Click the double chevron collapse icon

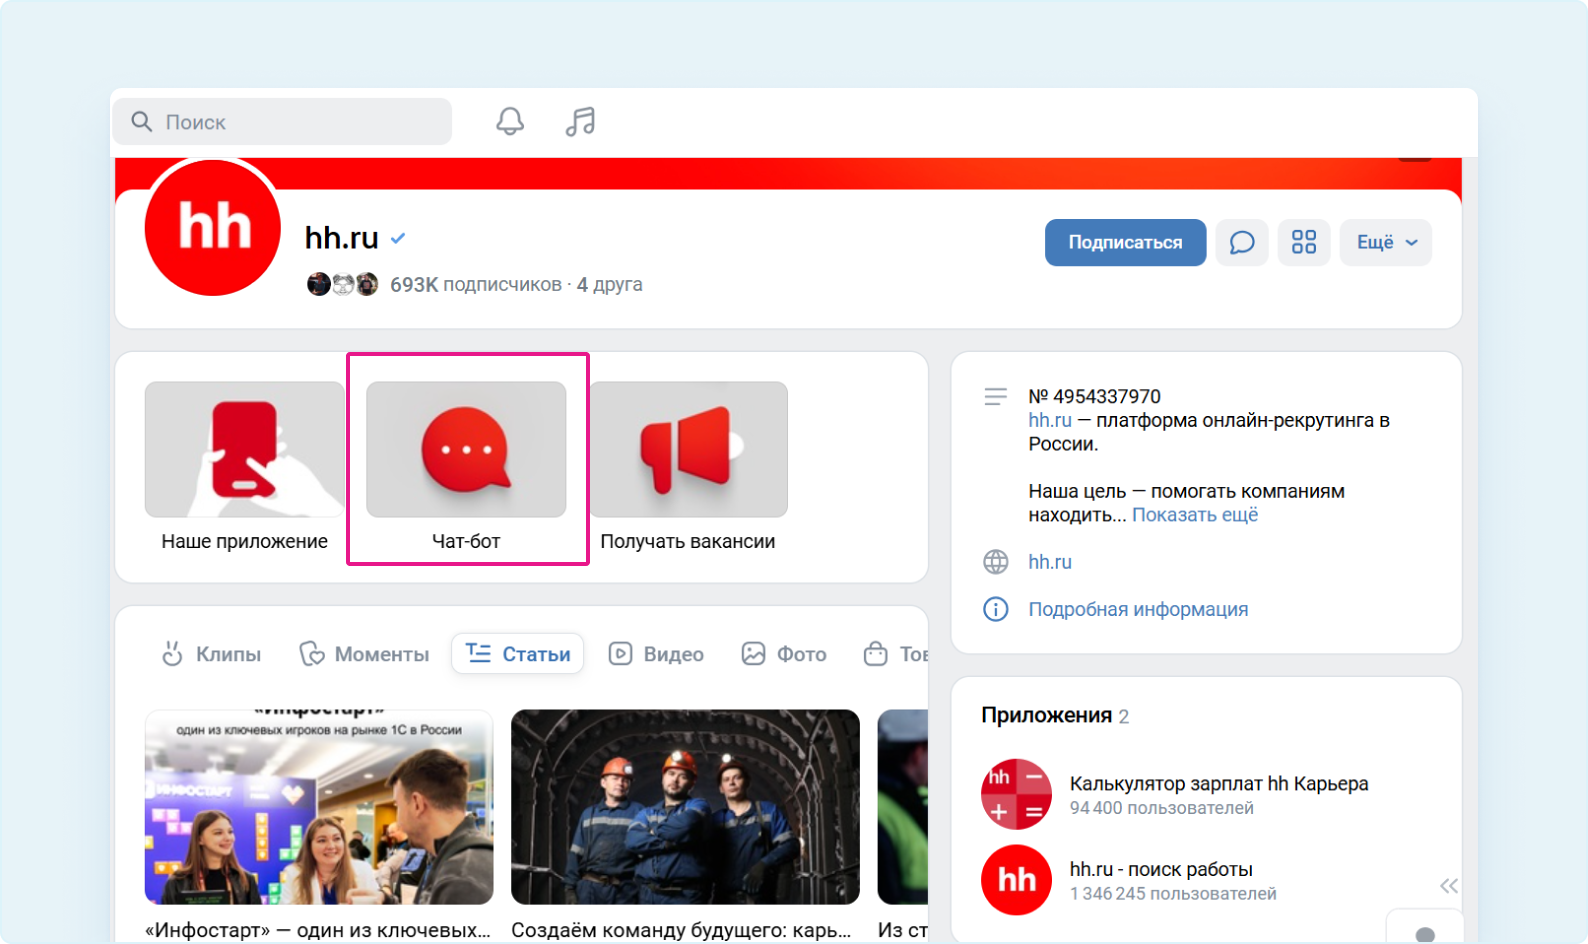[x=1449, y=886]
